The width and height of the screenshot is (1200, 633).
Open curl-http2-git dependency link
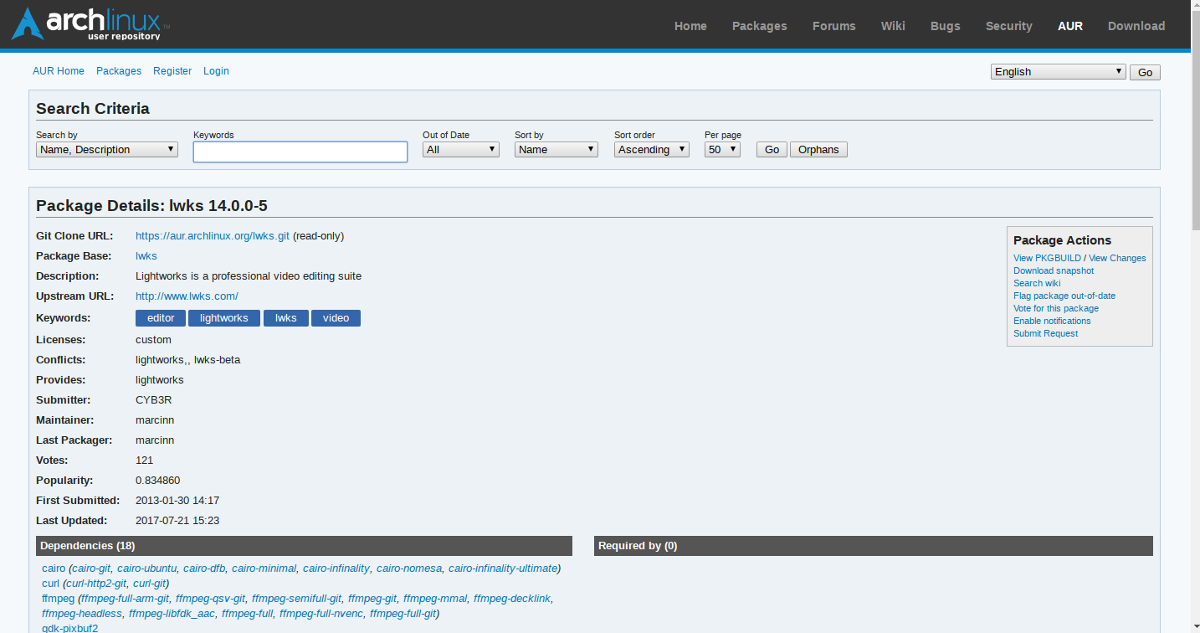(97, 583)
